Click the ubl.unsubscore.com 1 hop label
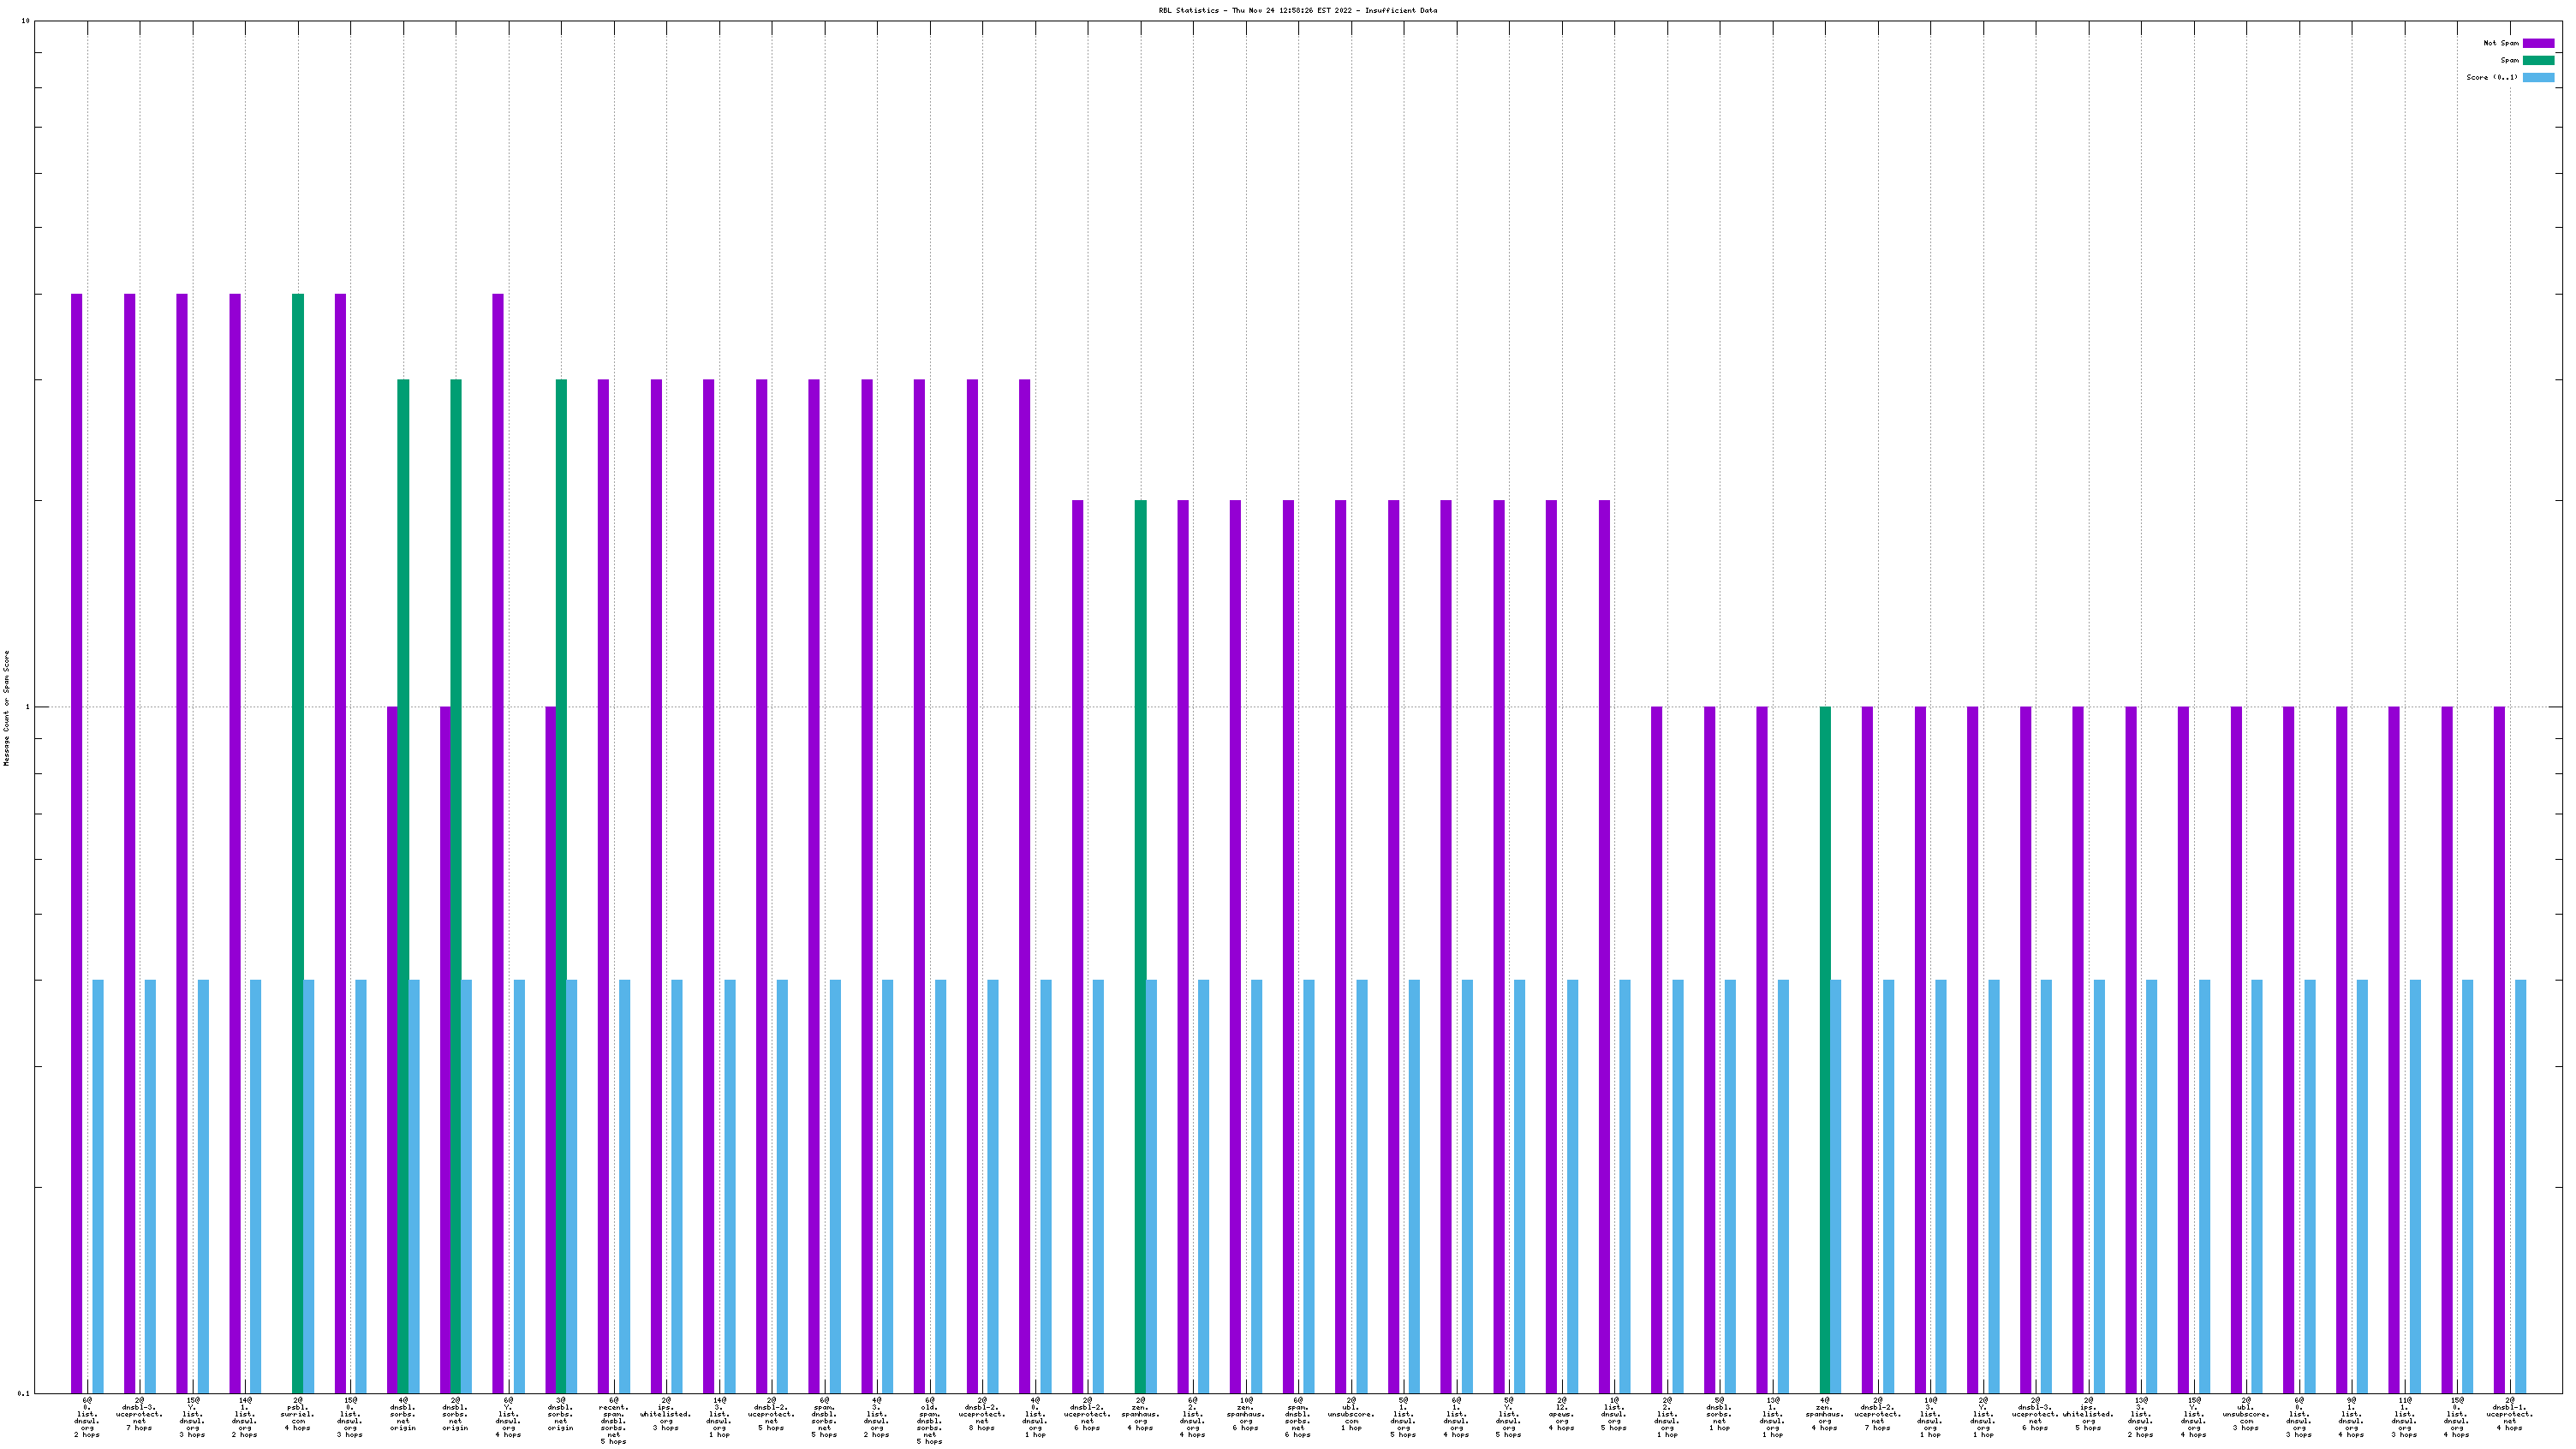Image resolution: width=2576 pixels, height=1449 pixels. [1351, 1414]
